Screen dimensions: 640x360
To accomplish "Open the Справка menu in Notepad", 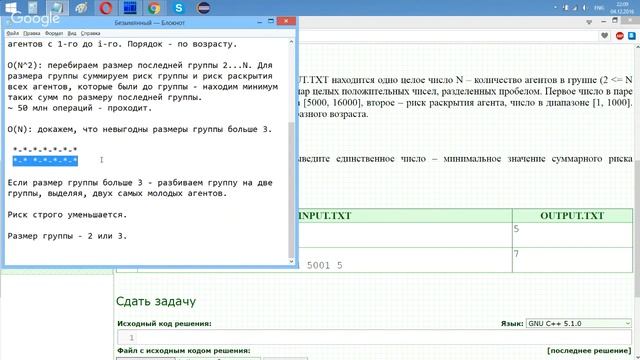I will [x=90, y=33].
